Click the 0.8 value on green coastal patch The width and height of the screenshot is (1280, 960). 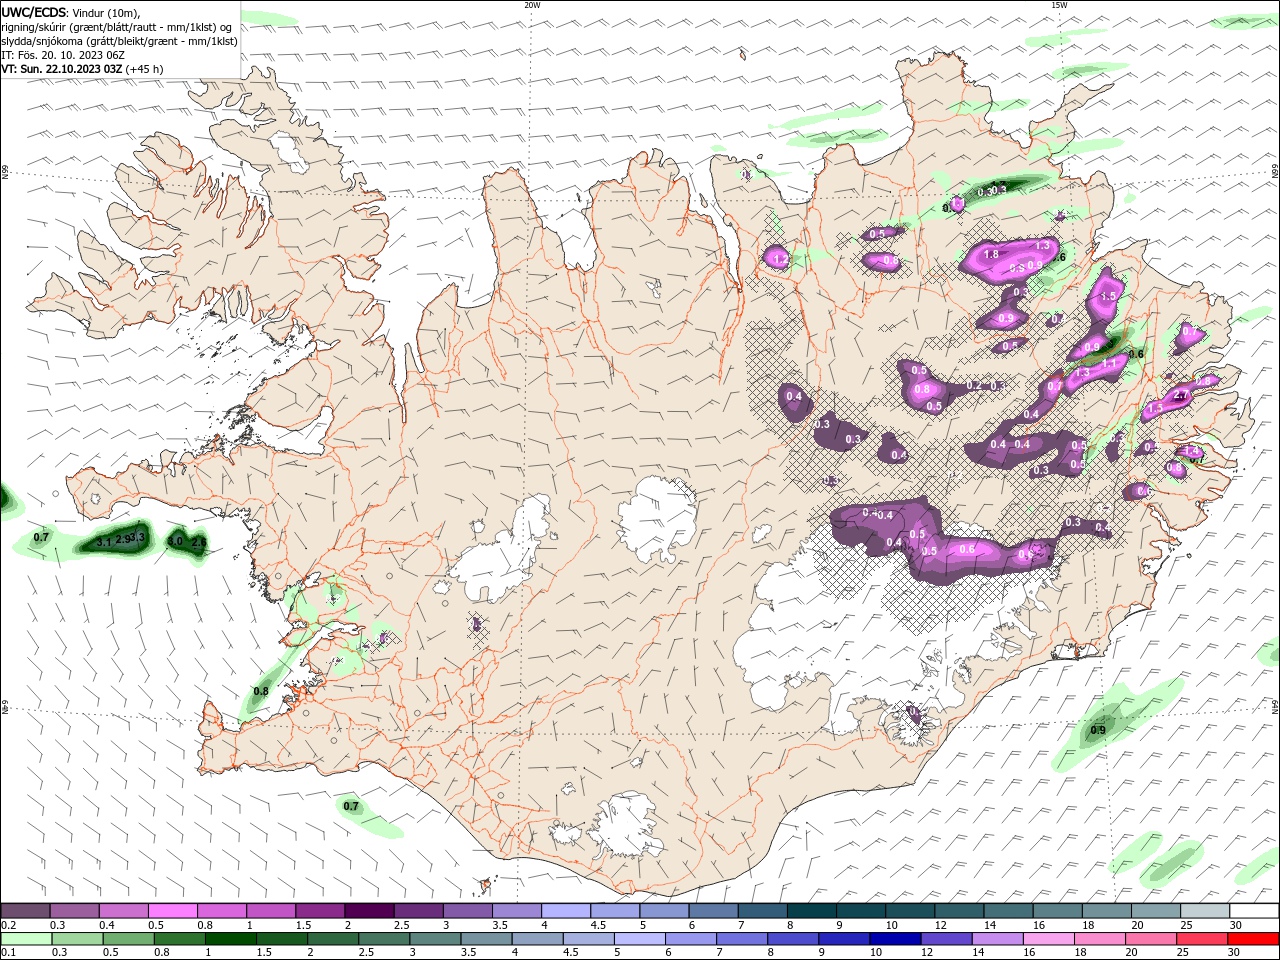[x=261, y=691]
